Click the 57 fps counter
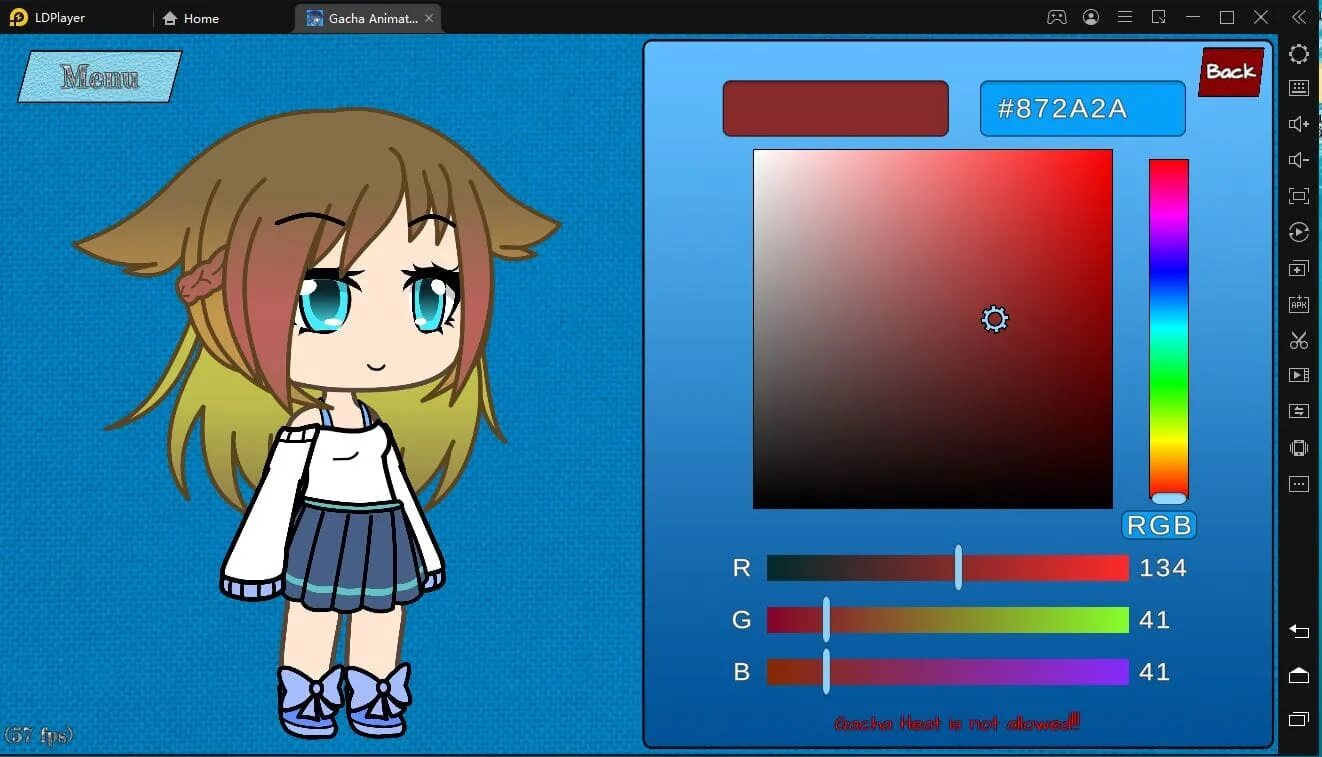The image size is (1322, 757). coord(38,735)
